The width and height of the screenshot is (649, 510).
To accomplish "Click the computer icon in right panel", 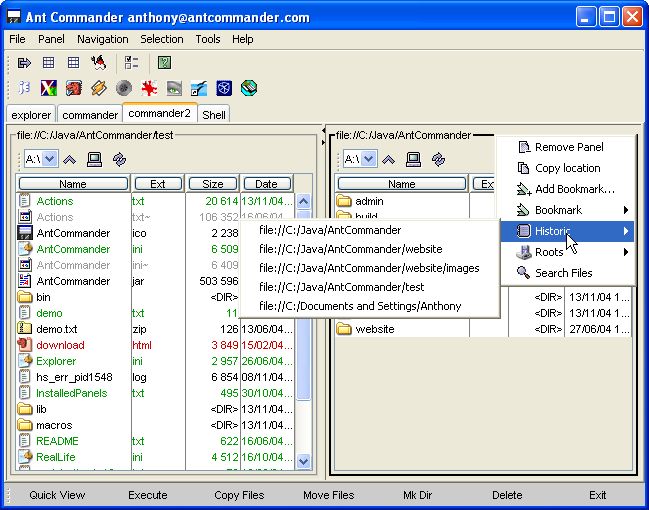I will pyautogui.click(x=413, y=159).
